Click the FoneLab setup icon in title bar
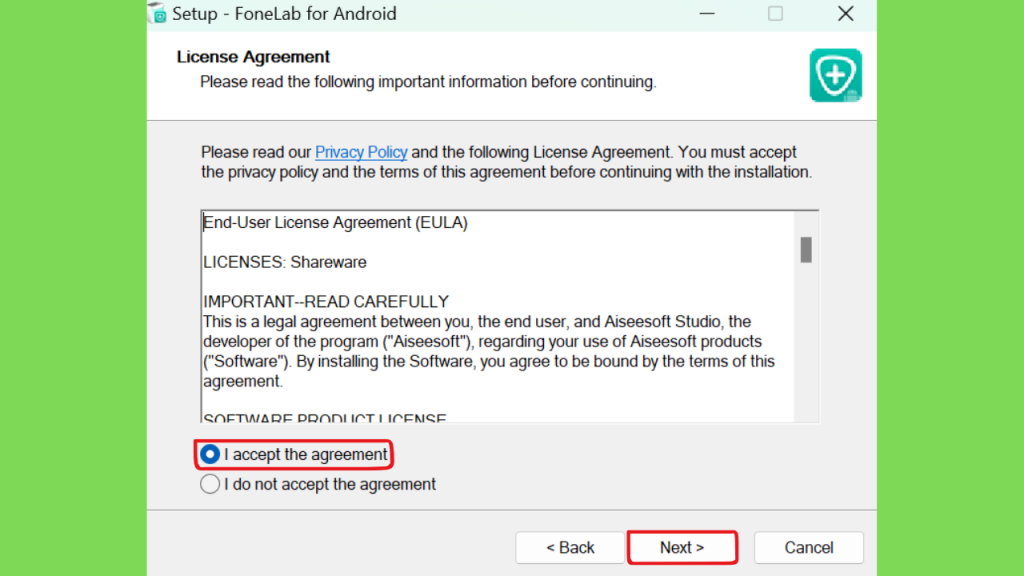This screenshot has width=1024, height=576. tap(157, 13)
